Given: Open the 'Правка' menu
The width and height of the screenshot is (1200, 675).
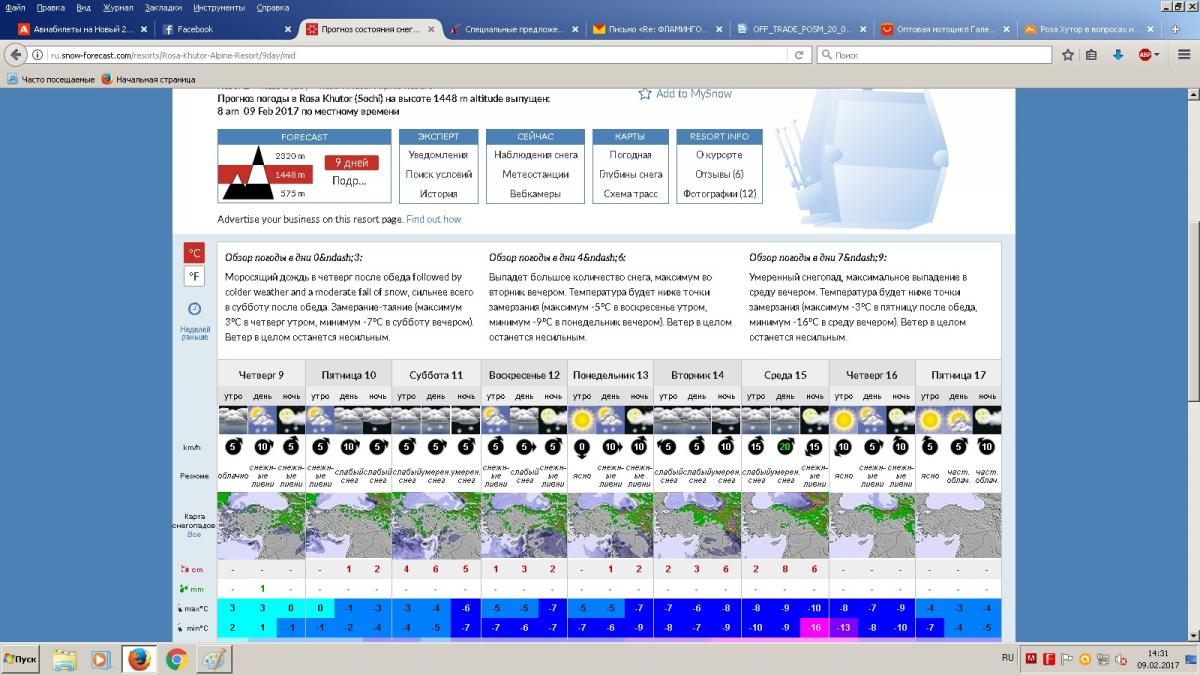Looking at the screenshot, I should [50, 7].
